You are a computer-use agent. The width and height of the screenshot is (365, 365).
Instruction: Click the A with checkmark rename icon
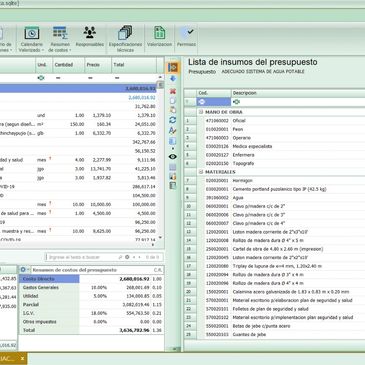tap(173, 131)
